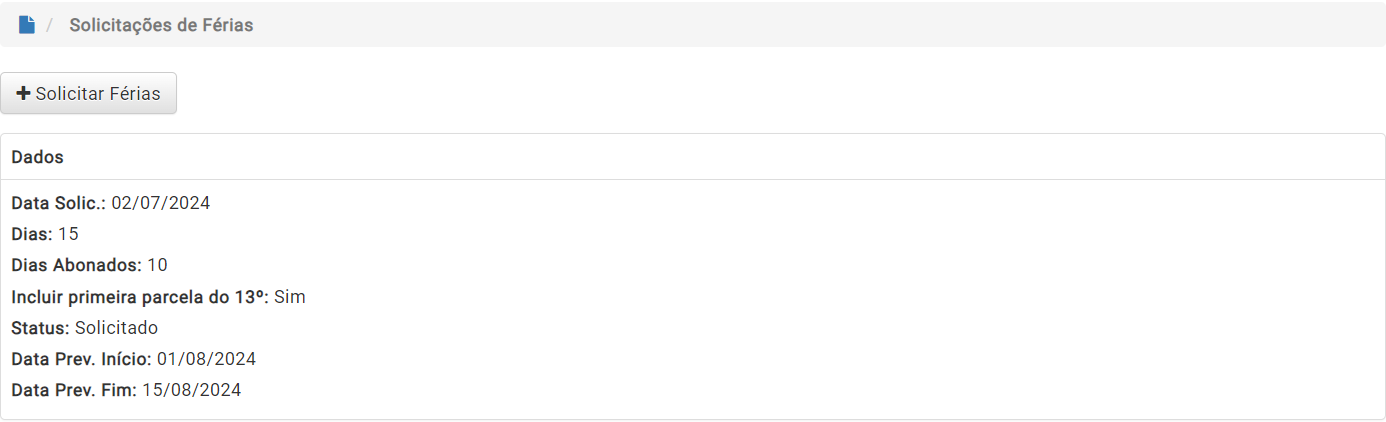Click the Incluir primeira parcela do 13º label
The height and width of the screenshot is (422, 1386).
(140, 297)
